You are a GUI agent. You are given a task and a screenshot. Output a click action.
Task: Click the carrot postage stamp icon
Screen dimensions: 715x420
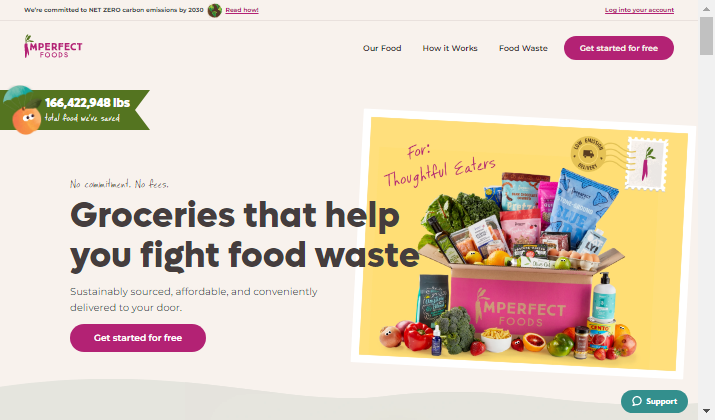pyautogui.click(x=648, y=164)
